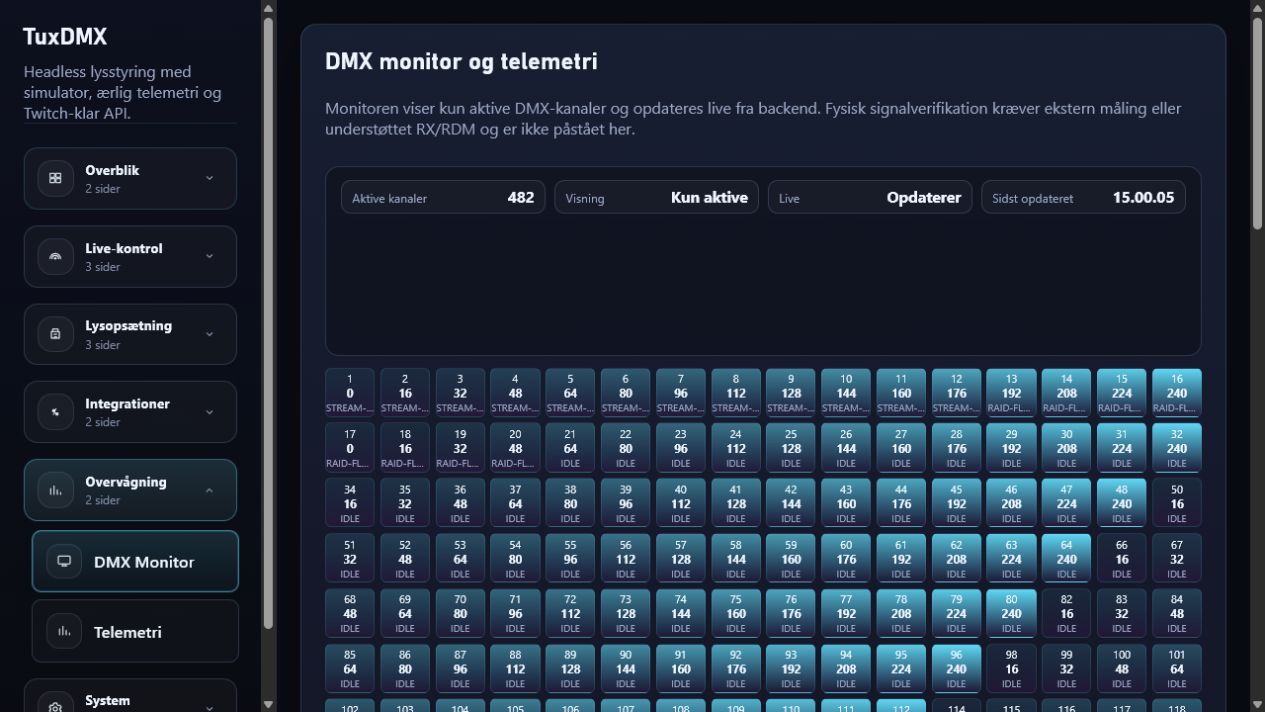Click the Lysopsætning fixture icon
This screenshot has height=712, width=1265.
pyautogui.click(x=55, y=334)
